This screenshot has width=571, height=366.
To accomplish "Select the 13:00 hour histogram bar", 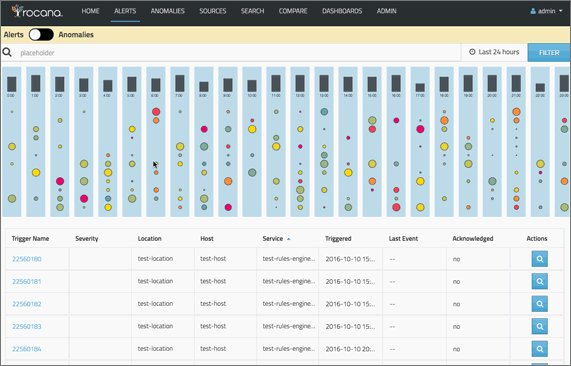I will tap(324, 83).
